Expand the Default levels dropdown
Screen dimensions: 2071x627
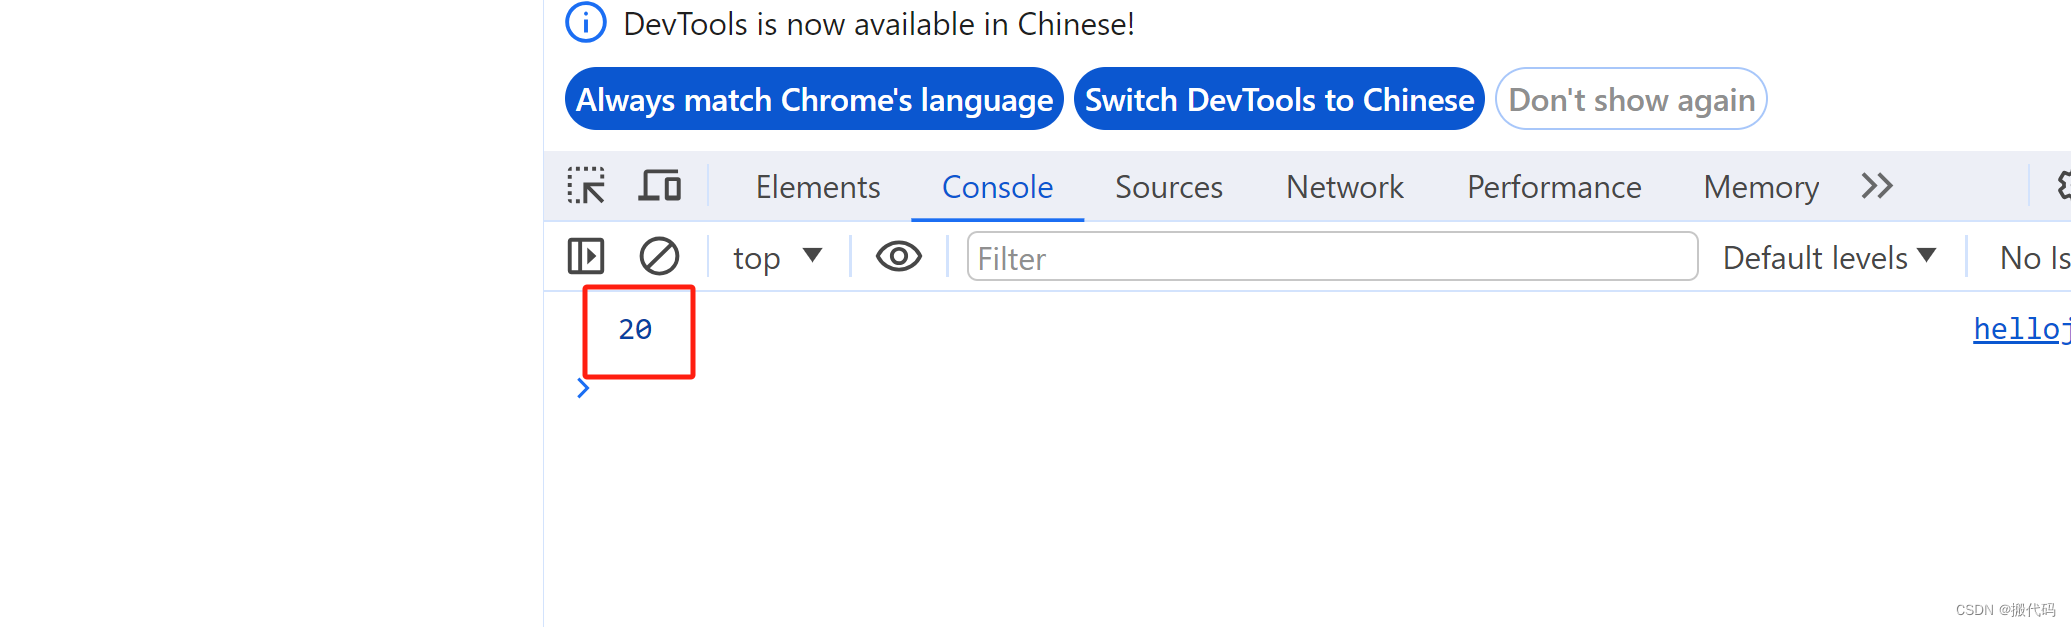pyautogui.click(x=1829, y=258)
